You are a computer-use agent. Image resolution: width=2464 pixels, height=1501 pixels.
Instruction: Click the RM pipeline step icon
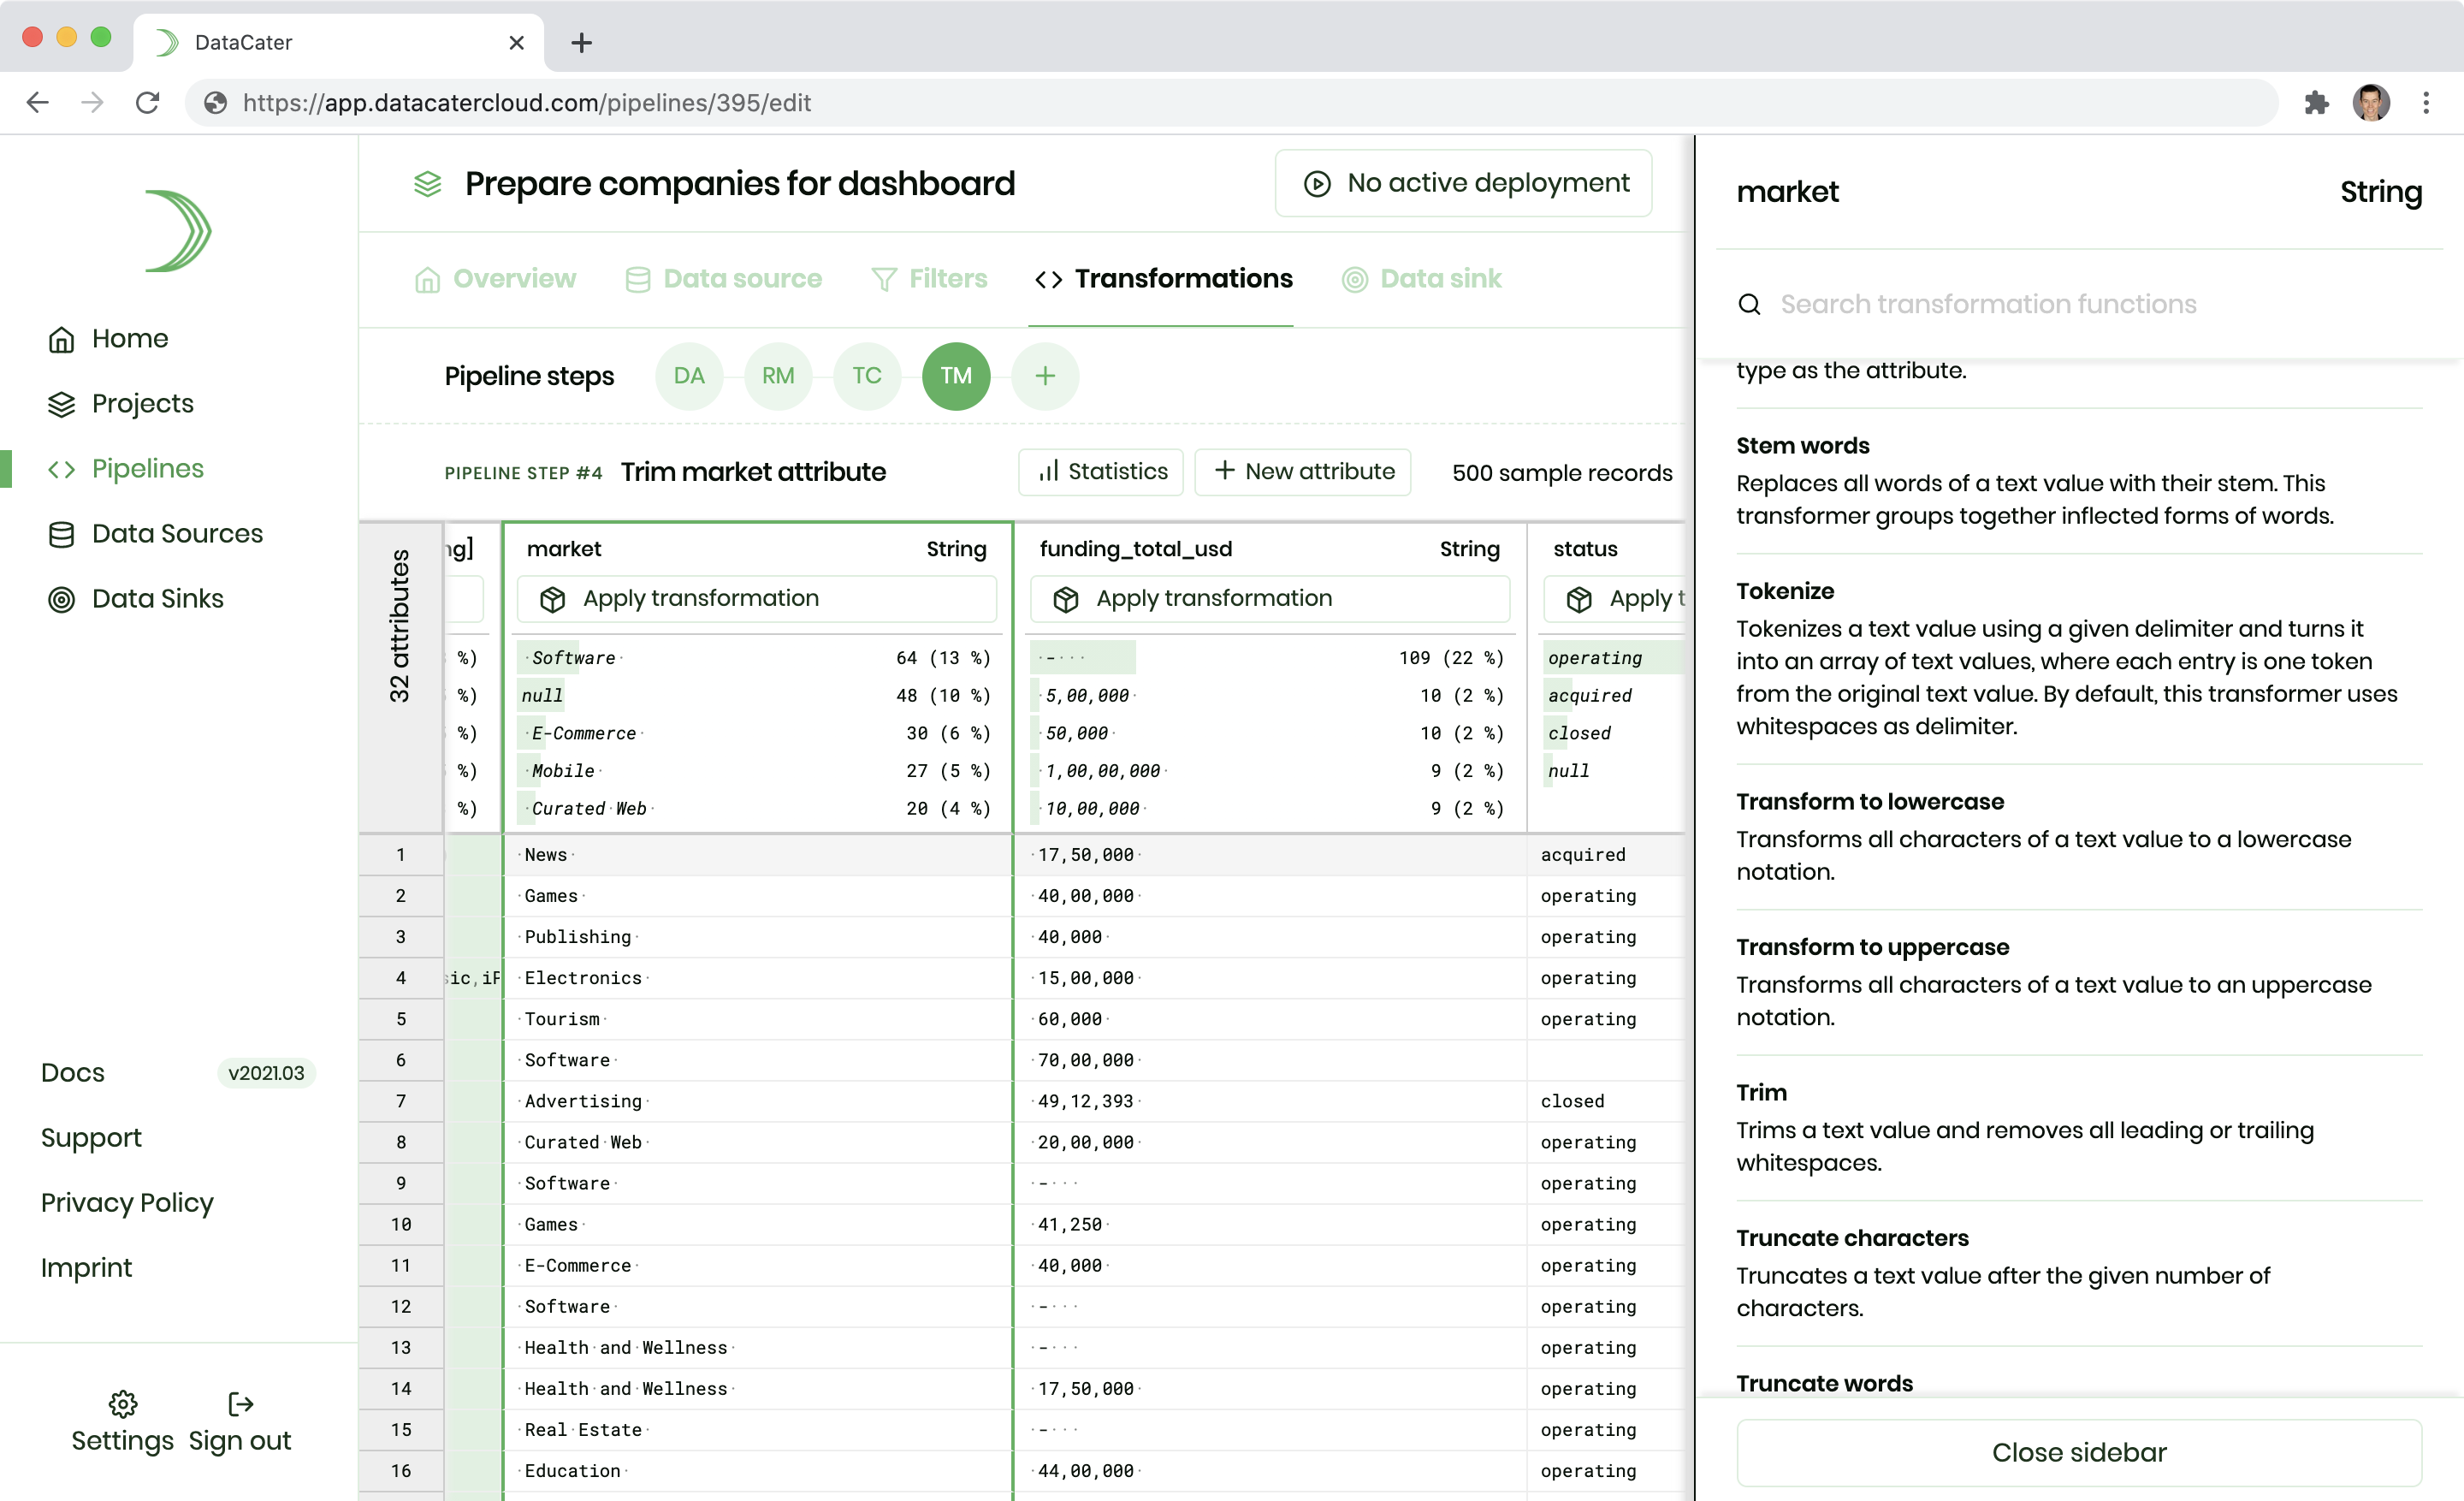776,375
